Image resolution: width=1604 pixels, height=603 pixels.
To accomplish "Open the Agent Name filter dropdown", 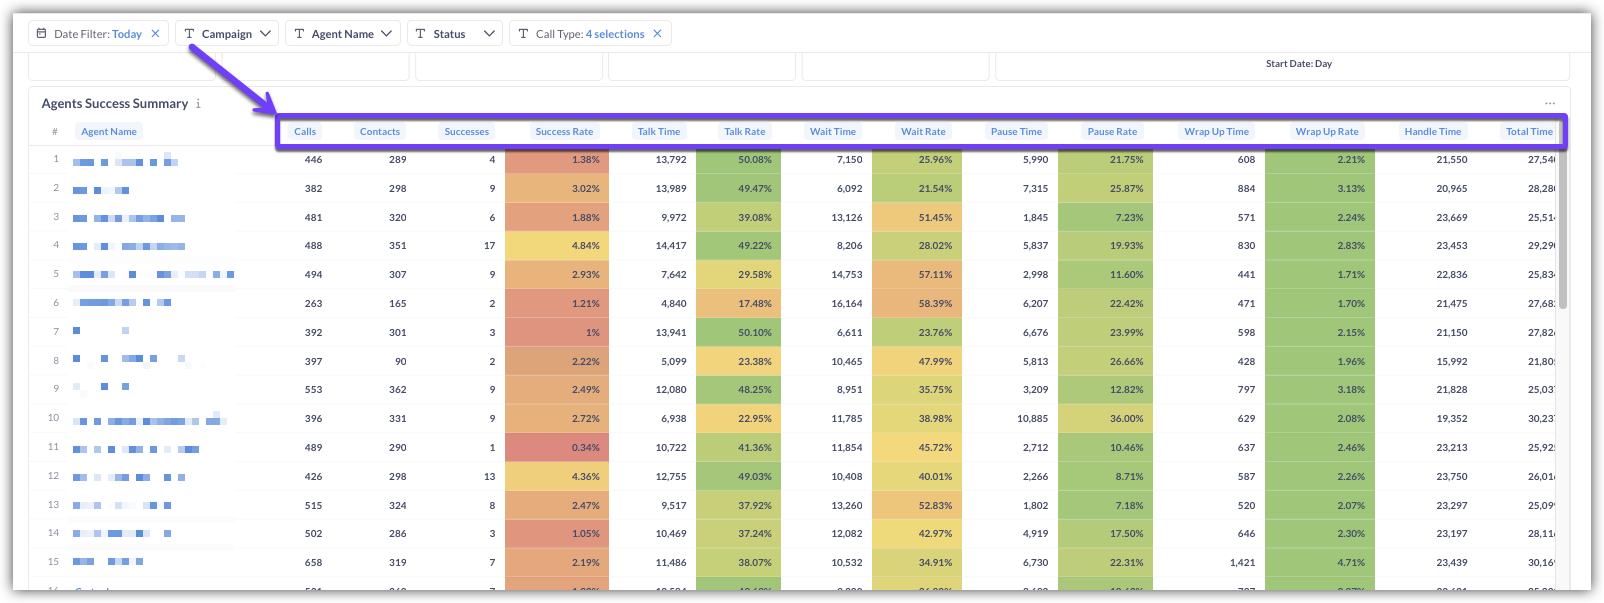I will coord(386,34).
